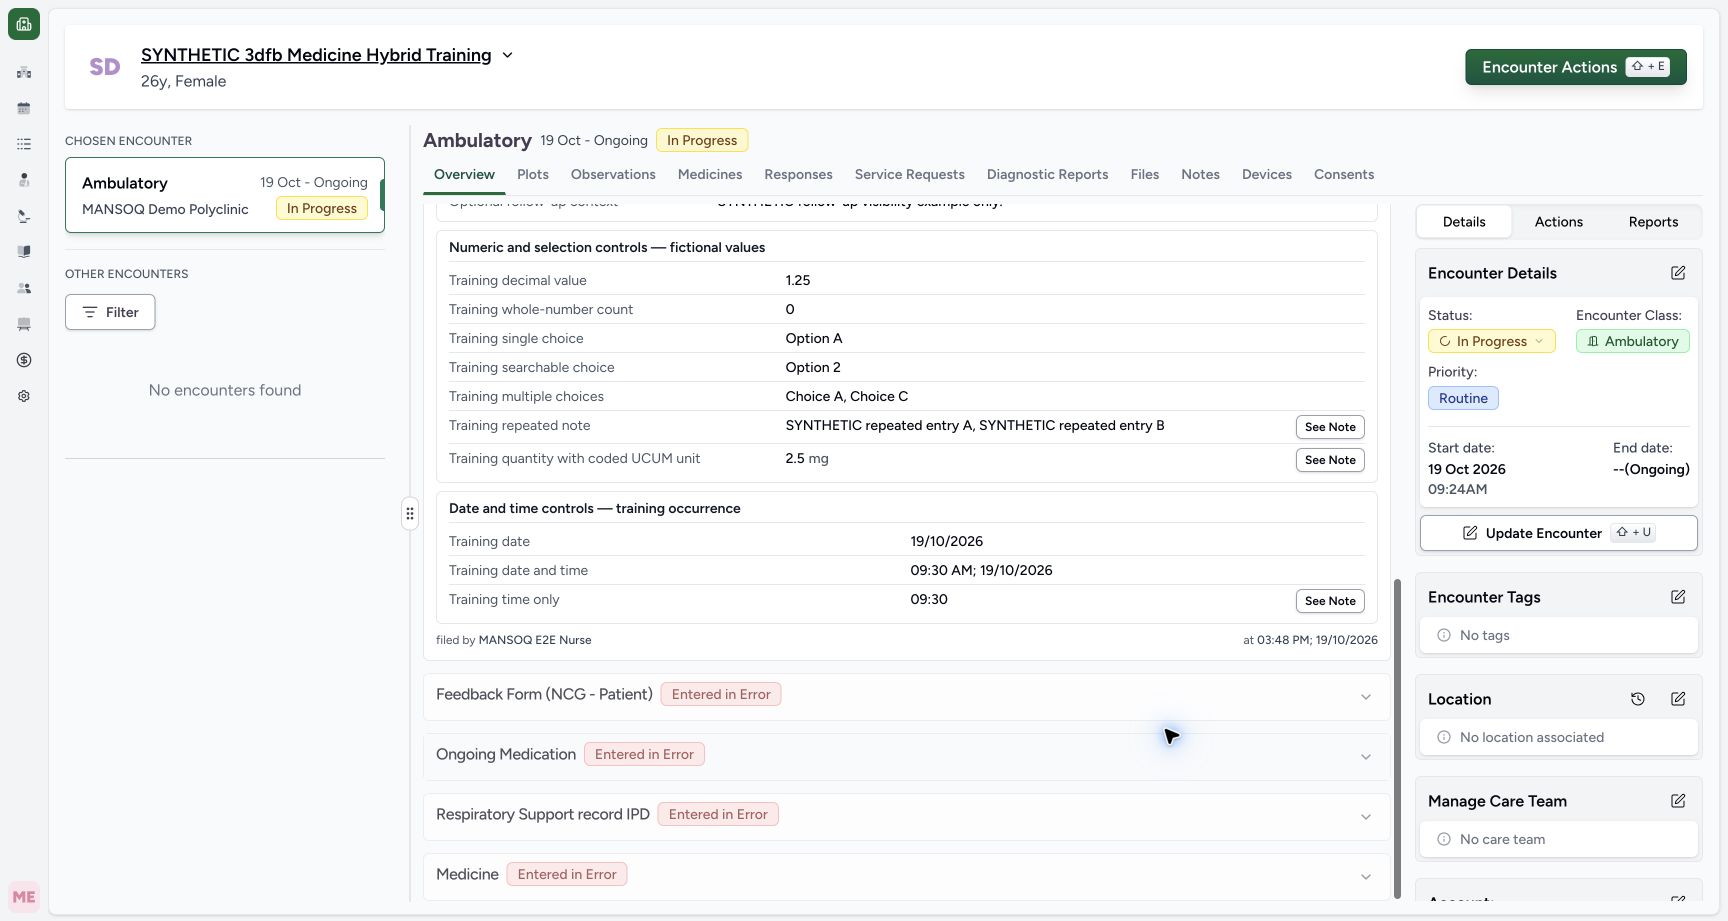Image resolution: width=1728 pixels, height=921 pixels.
Task: Click the ME user avatar
Action: (24, 897)
